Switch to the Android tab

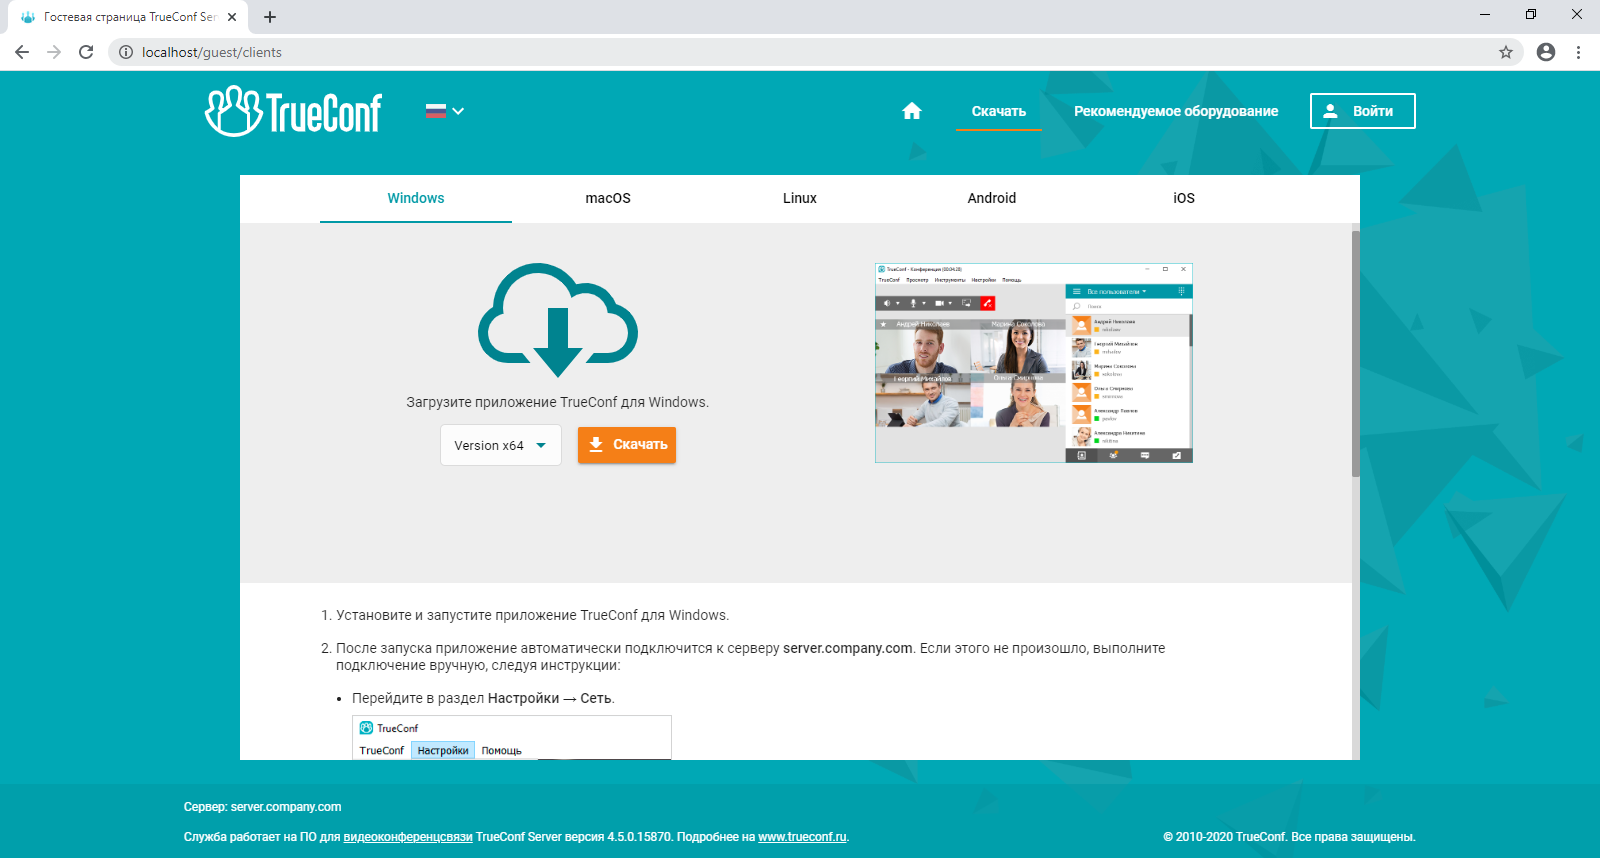pos(992,198)
